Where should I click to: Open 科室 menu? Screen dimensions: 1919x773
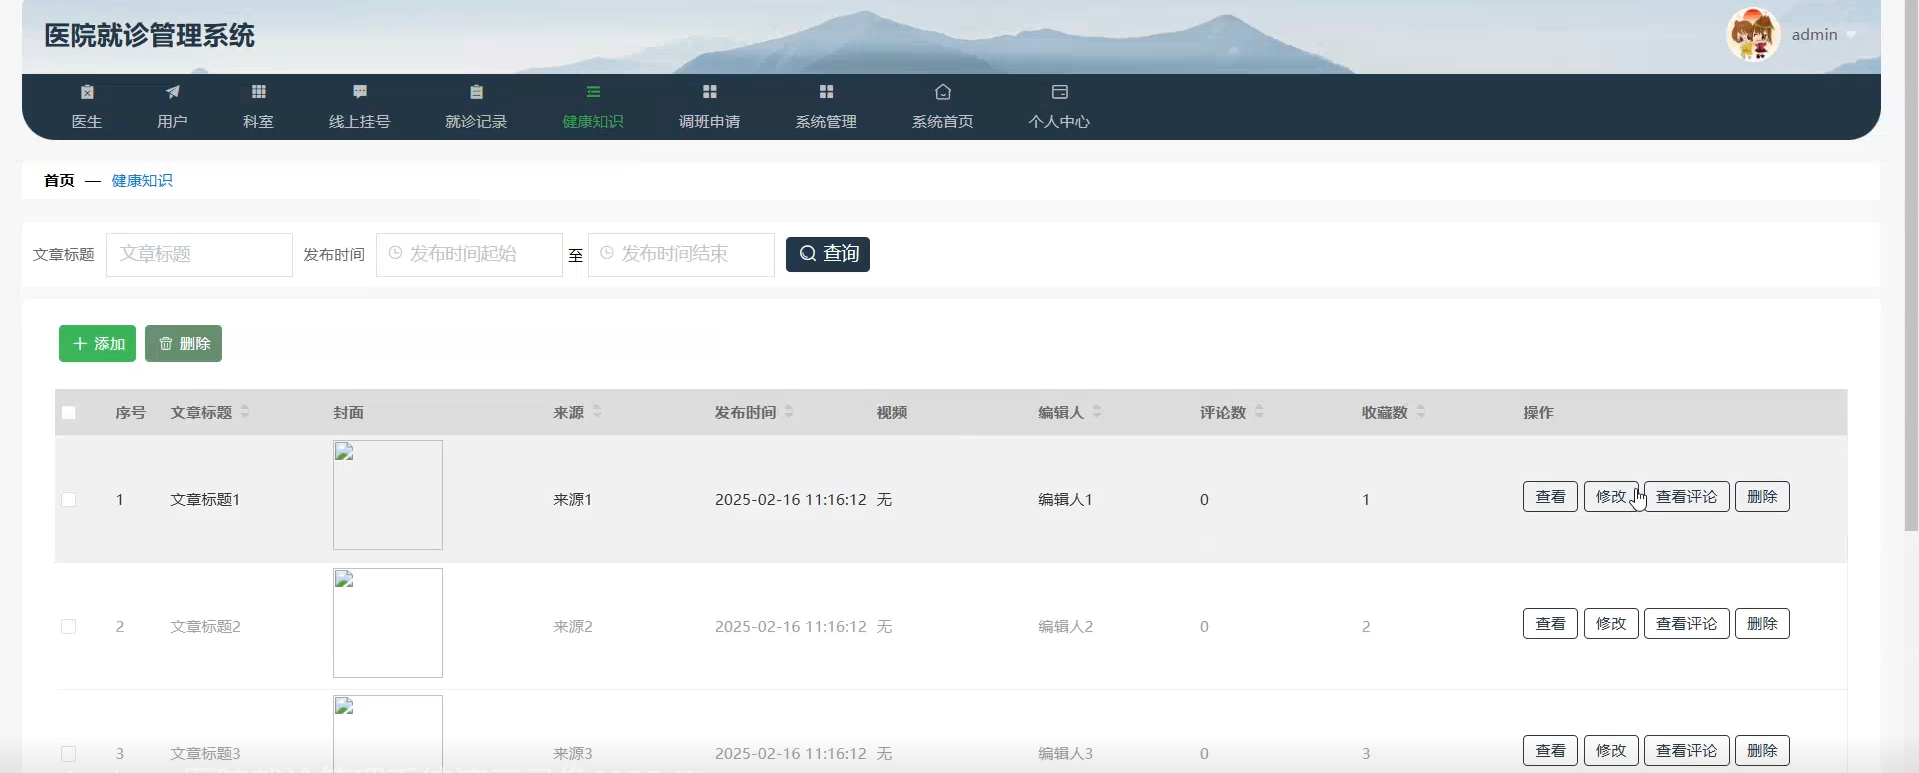click(259, 106)
